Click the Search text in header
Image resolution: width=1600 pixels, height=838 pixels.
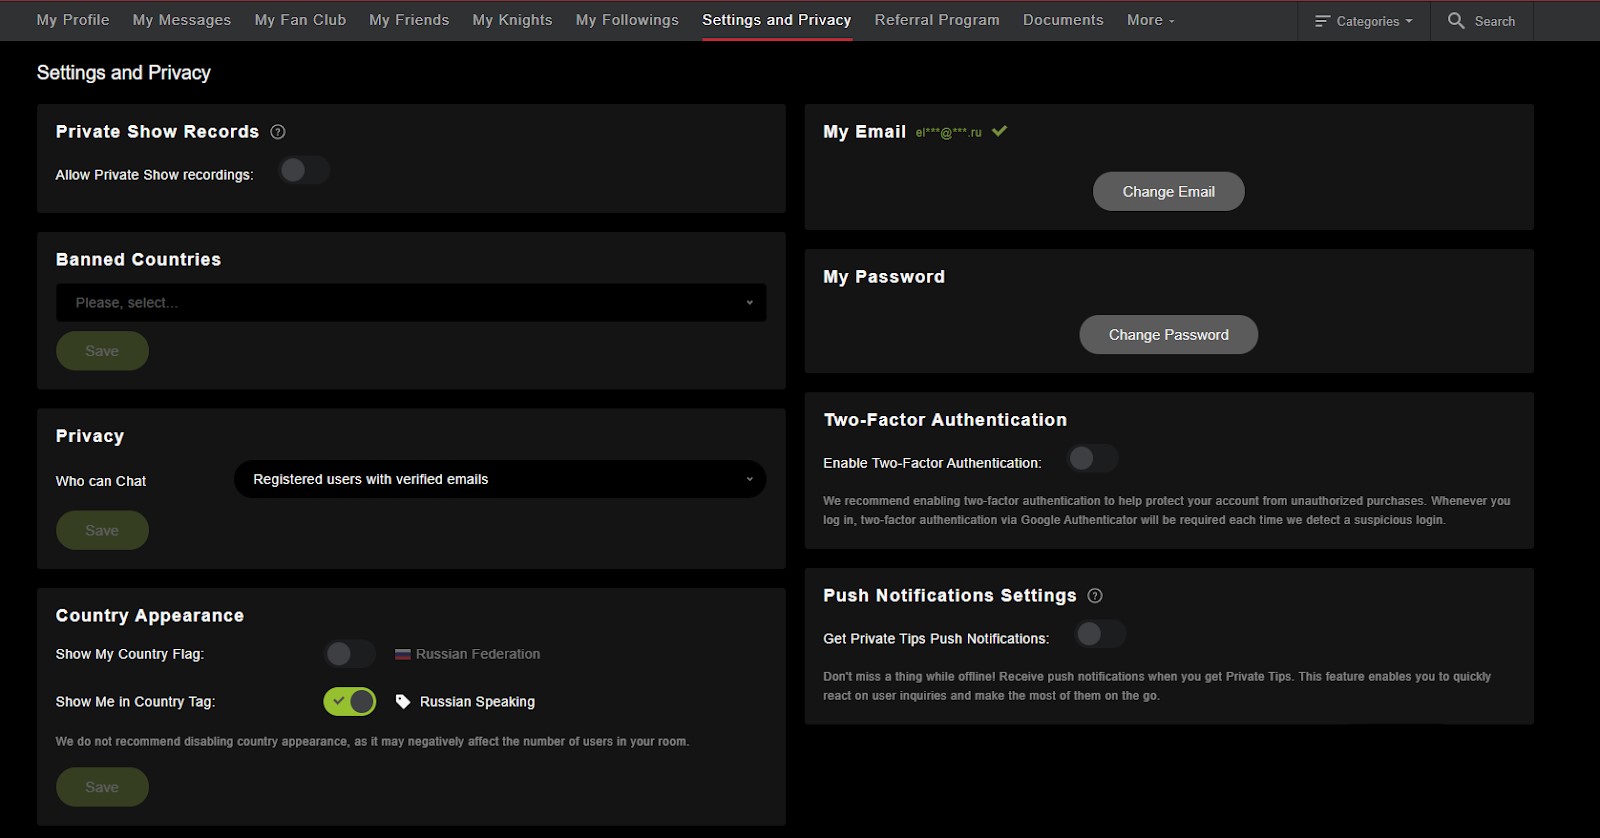coord(1494,21)
